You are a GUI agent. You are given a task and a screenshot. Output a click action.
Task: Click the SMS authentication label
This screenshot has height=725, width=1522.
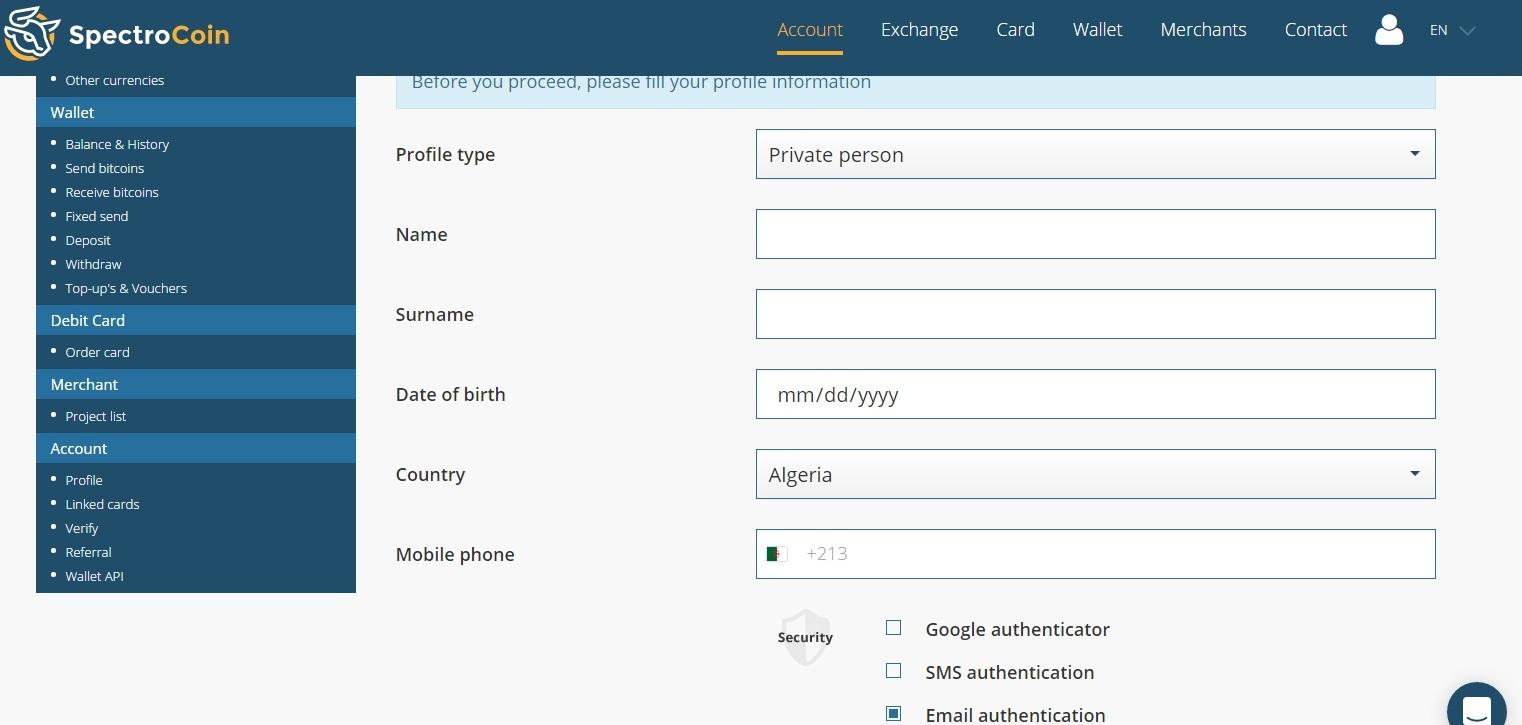[1009, 672]
